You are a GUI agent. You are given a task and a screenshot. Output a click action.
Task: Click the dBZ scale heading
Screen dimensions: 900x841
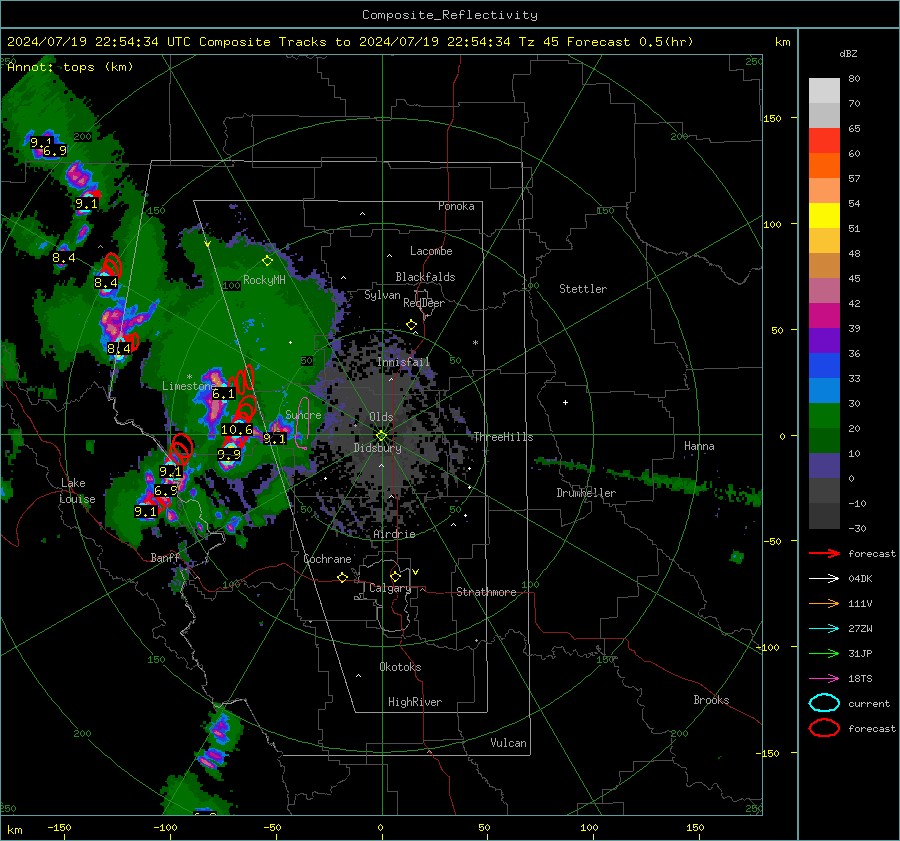848,53
